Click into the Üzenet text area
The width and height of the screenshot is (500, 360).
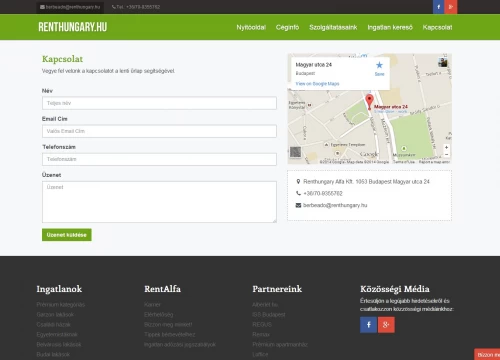point(159,202)
